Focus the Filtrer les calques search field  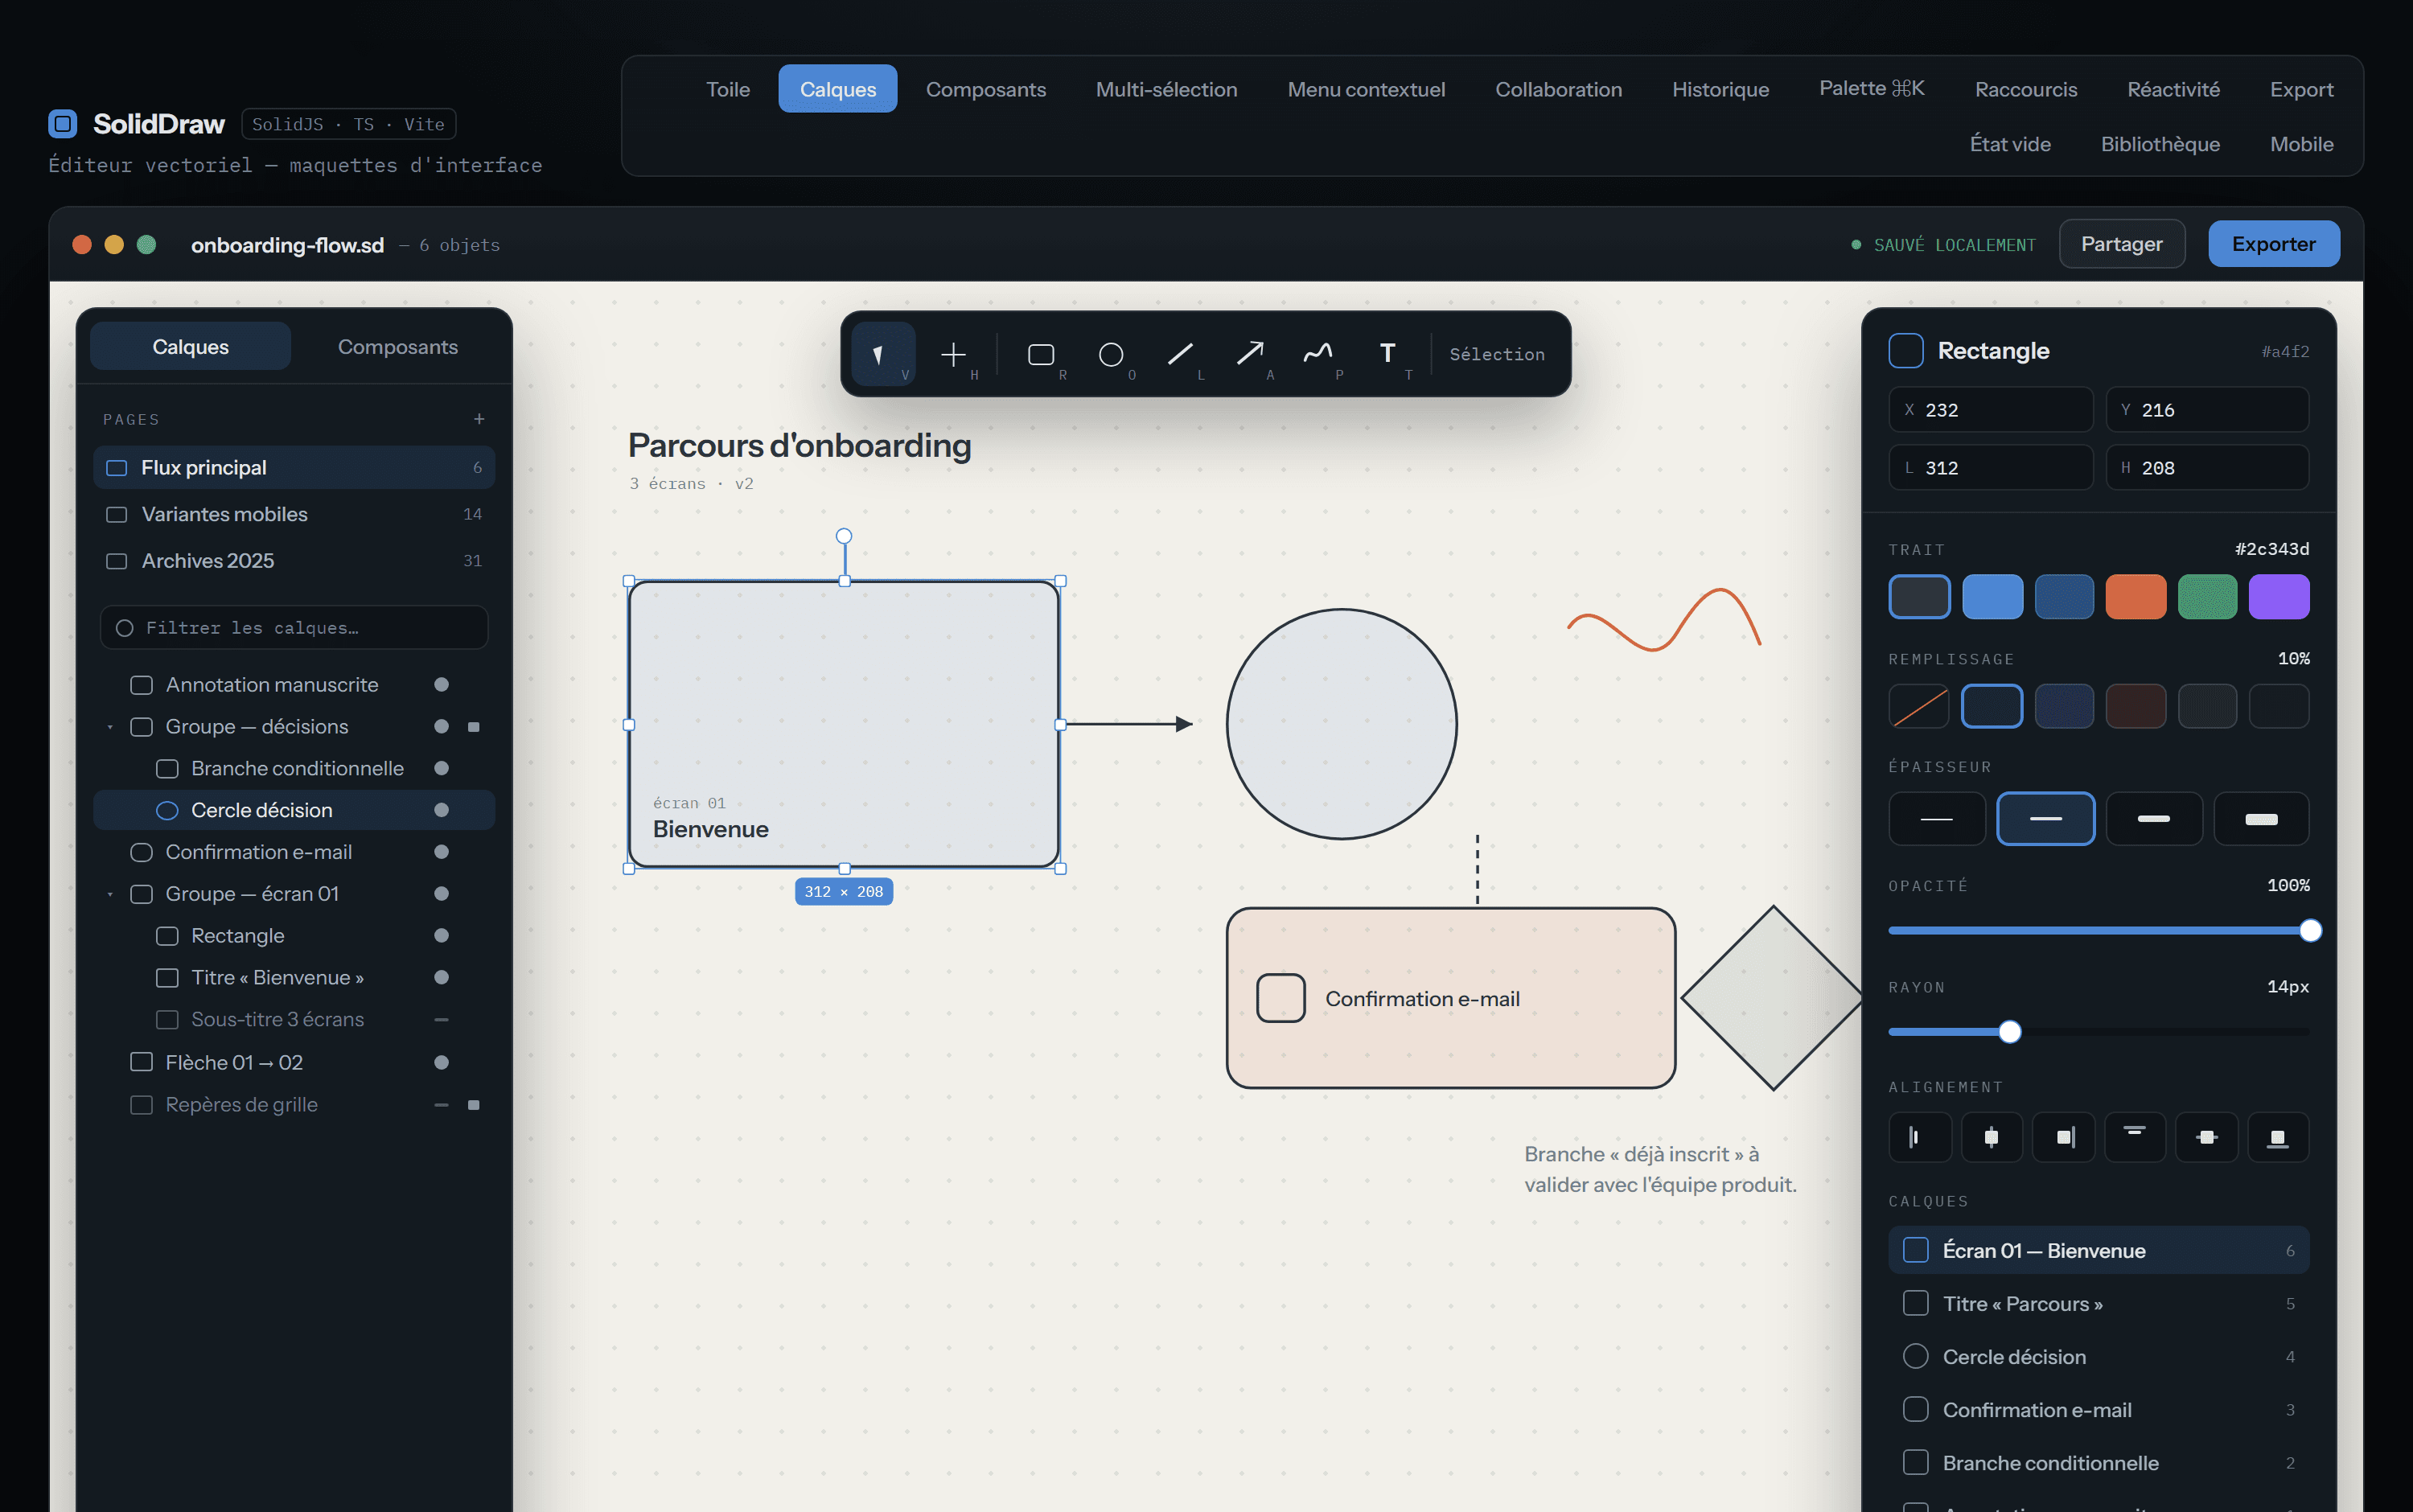click(294, 628)
